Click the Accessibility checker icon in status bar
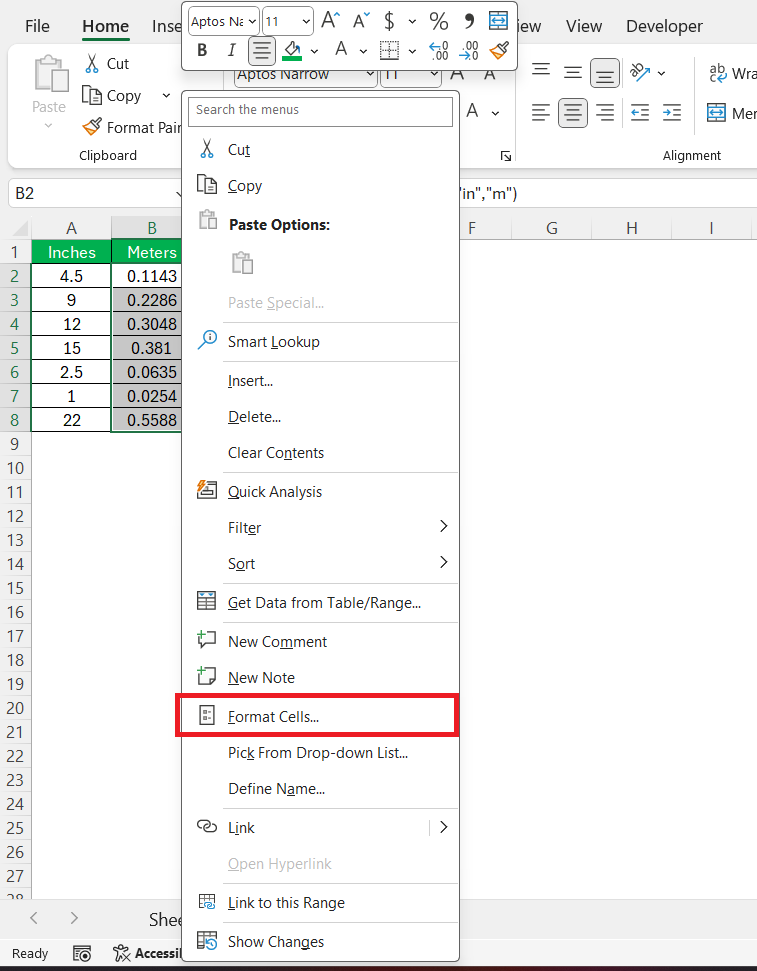757x971 pixels. point(121,953)
